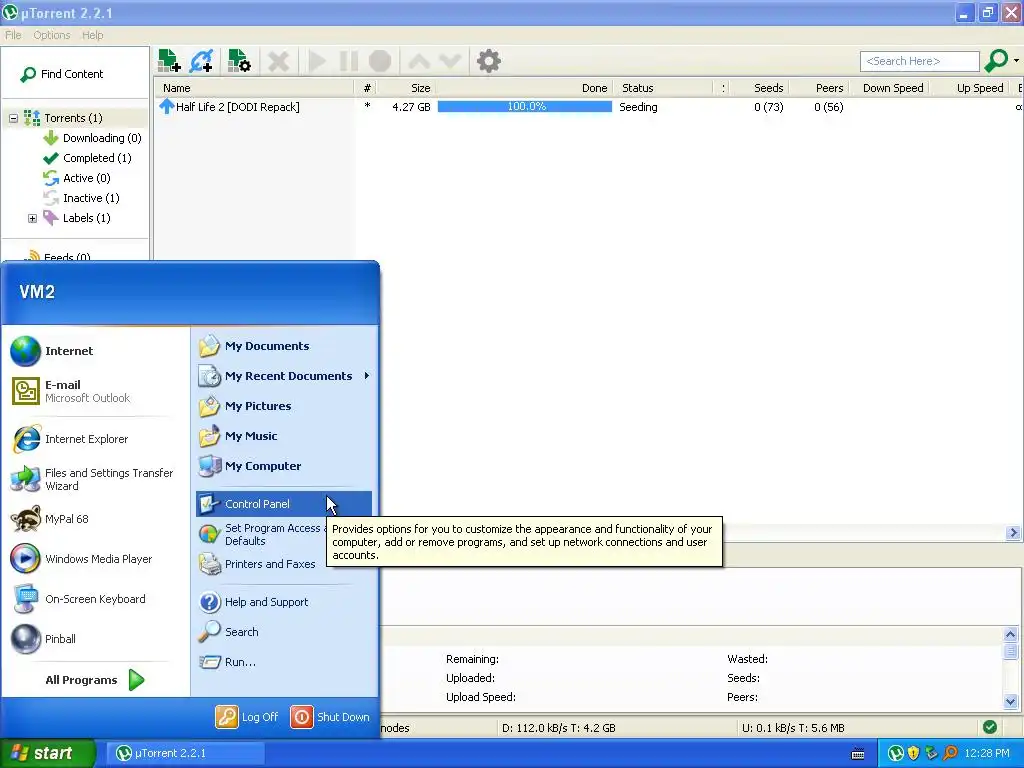Open My Computer from Start menu
The height and width of the screenshot is (768, 1024).
(x=284, y=466)
